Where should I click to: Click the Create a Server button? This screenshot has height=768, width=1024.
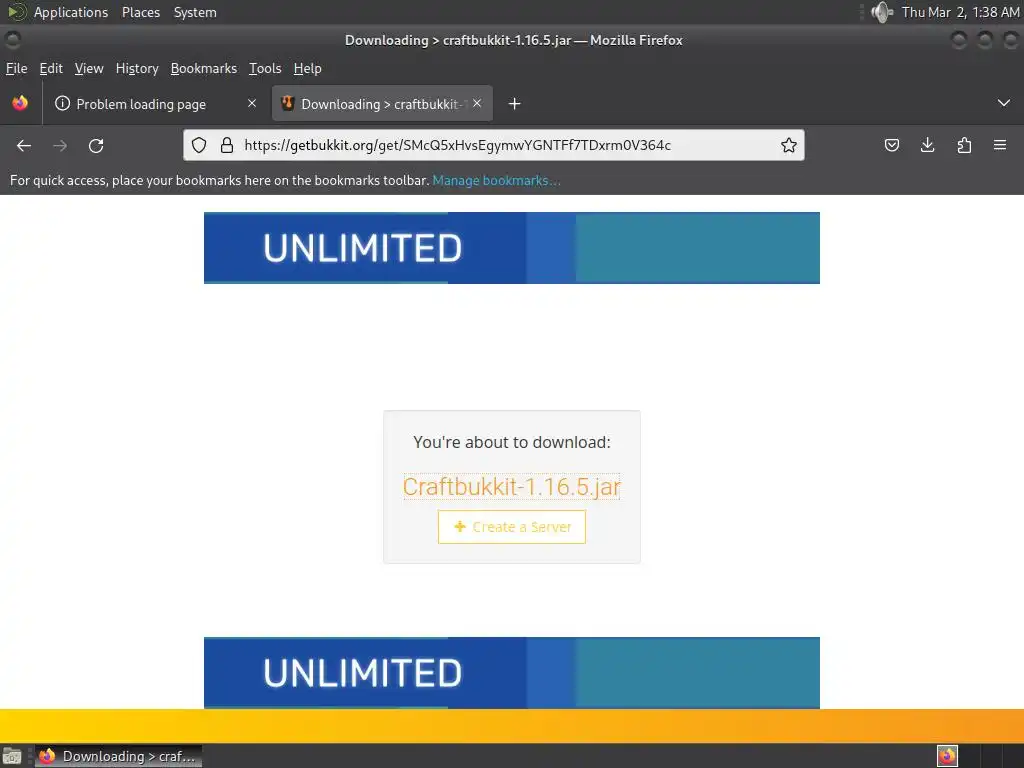tap(511, 527)
